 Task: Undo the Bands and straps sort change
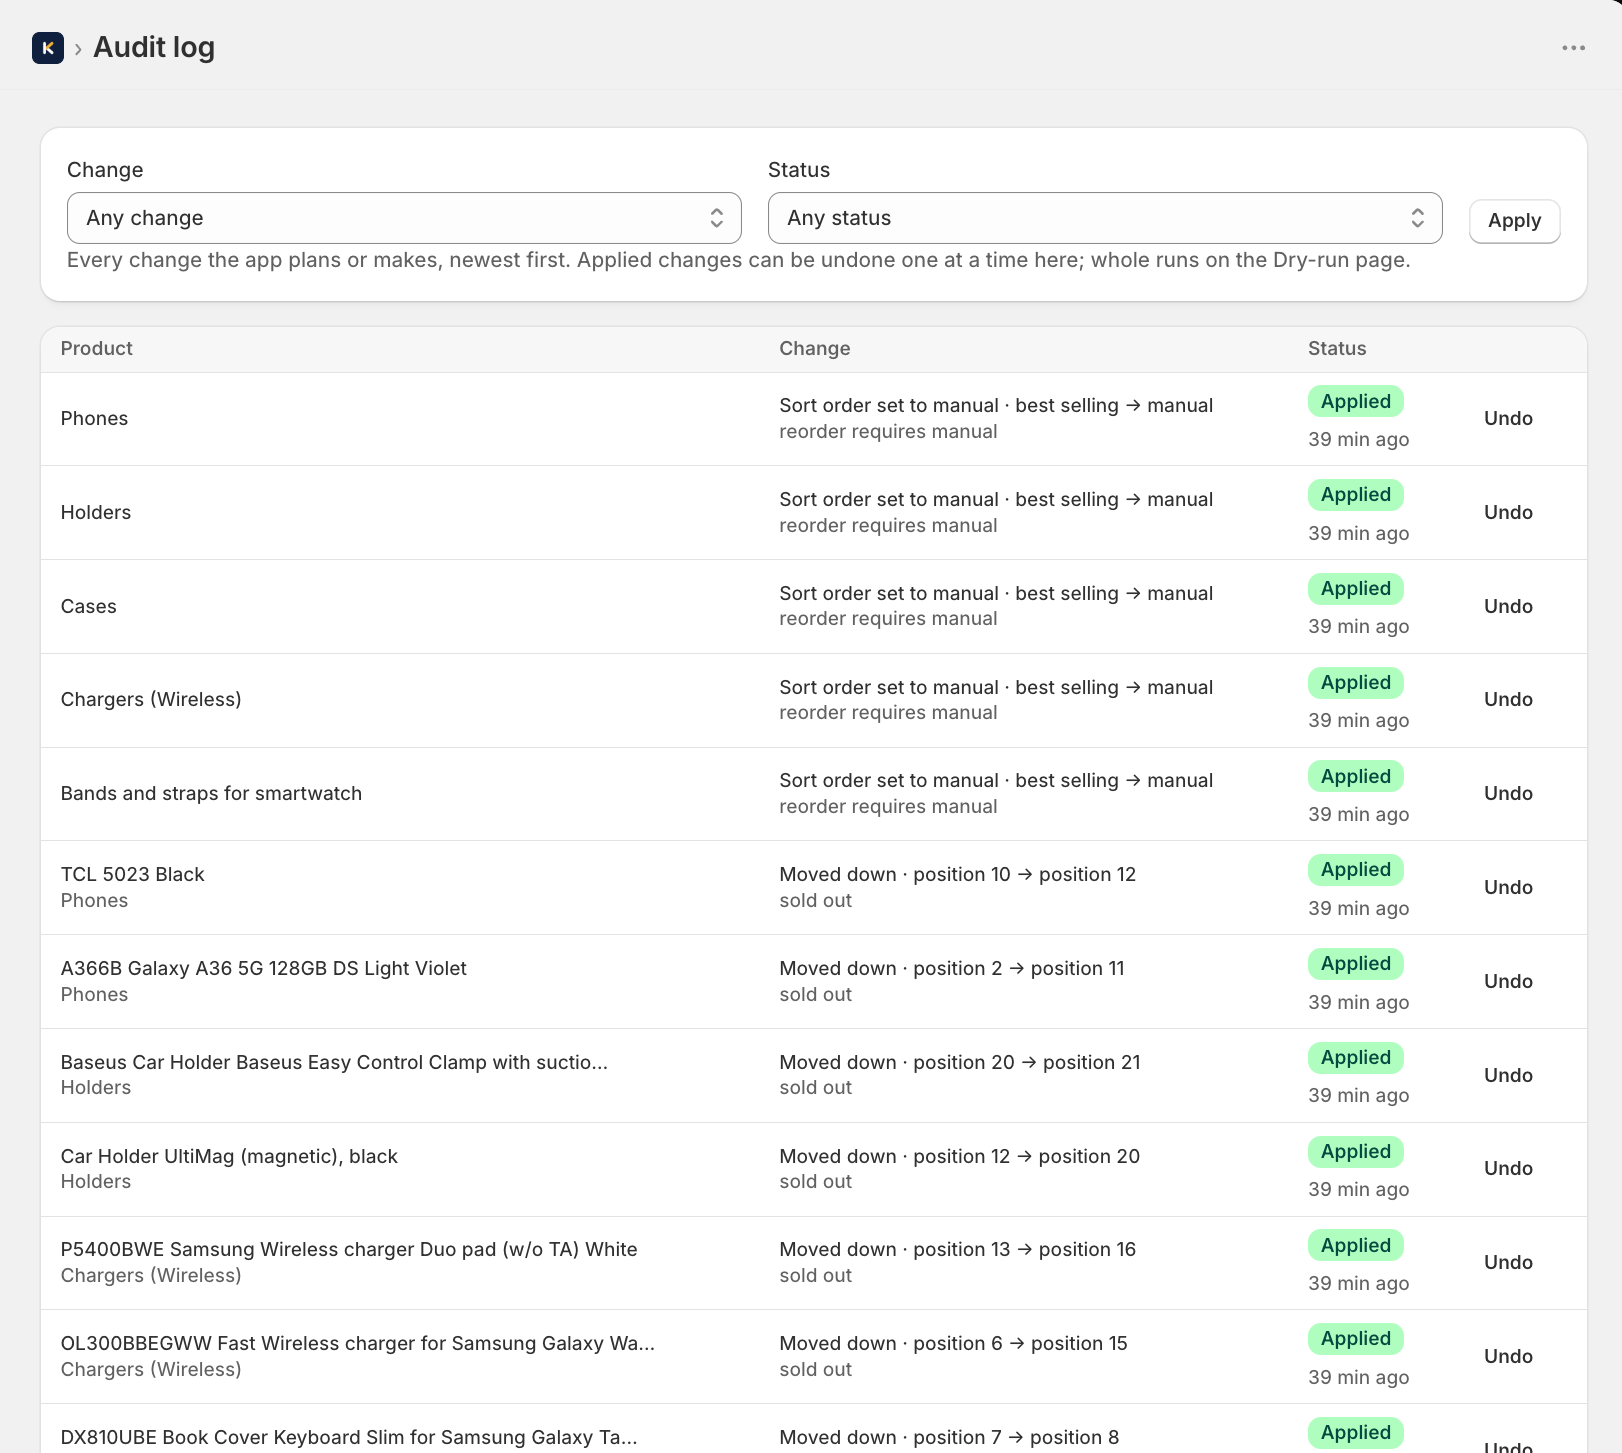click(x=1508, y=794)
